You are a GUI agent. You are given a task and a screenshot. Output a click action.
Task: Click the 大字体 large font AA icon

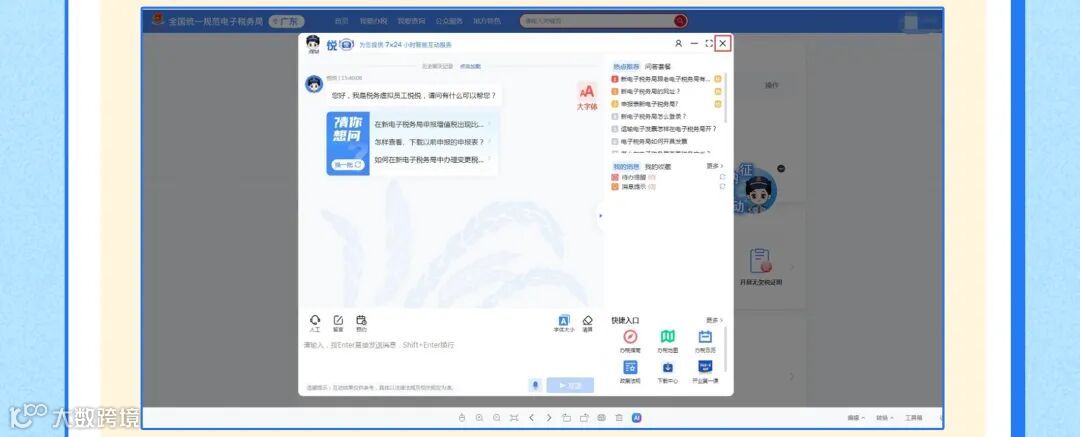587,92
